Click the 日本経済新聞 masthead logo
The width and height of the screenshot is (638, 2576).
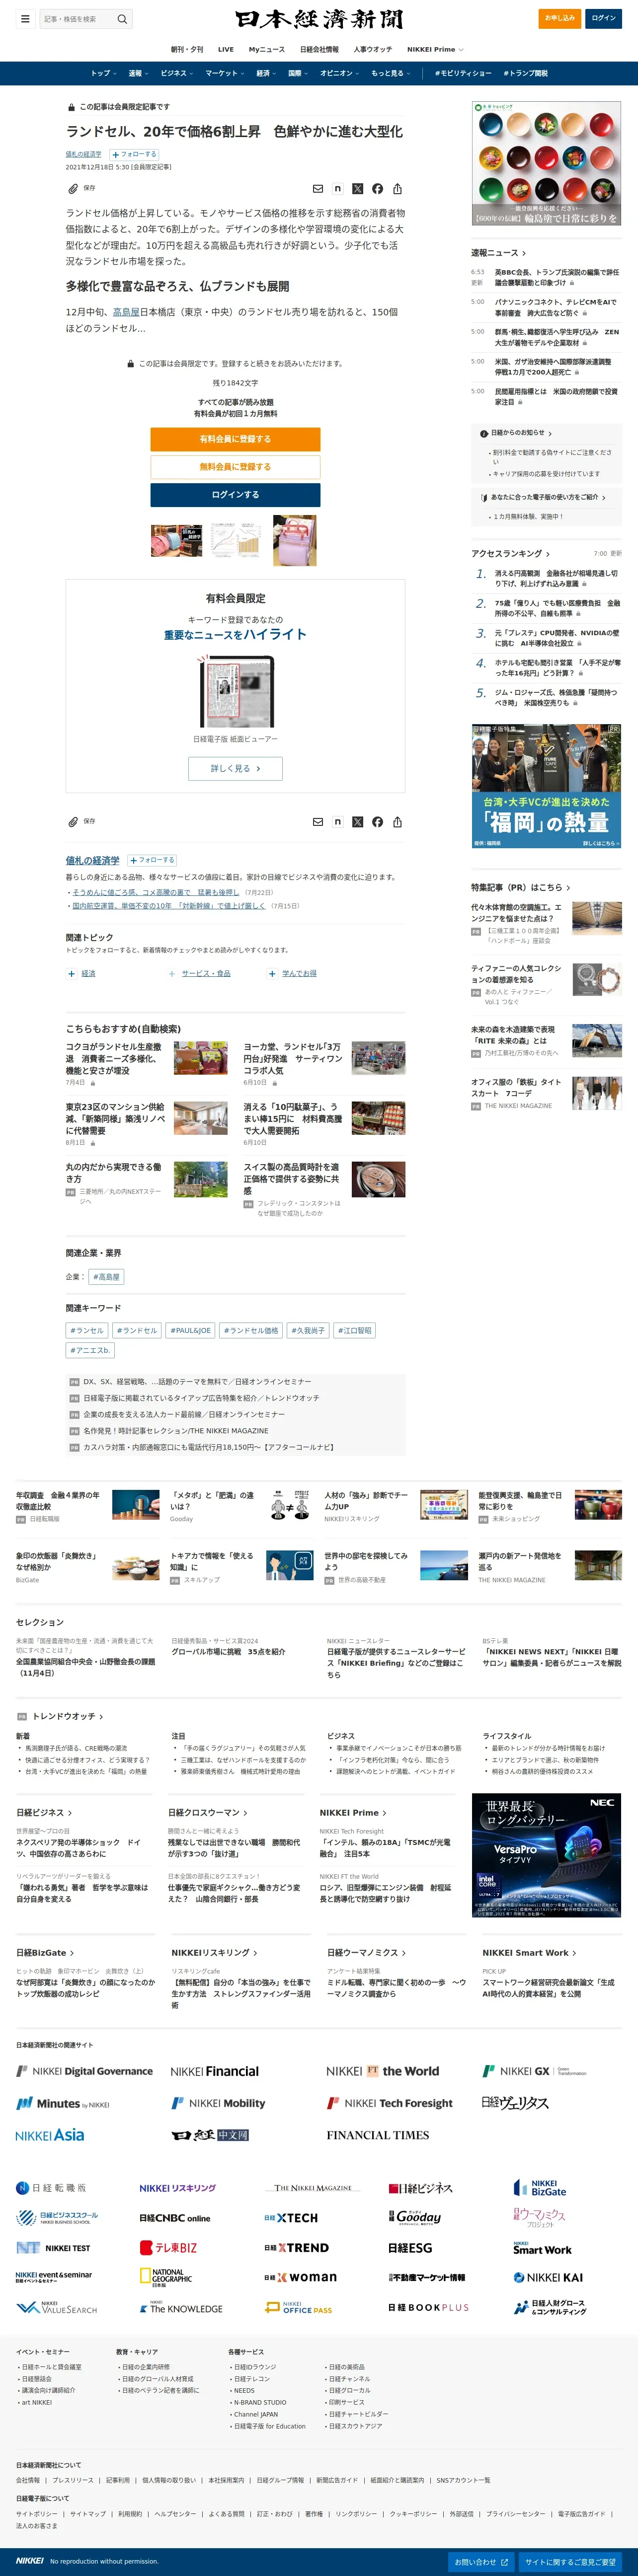319,19
